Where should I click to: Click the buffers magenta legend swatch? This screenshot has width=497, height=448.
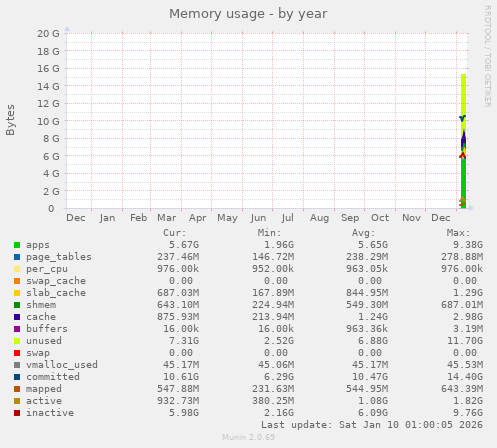17,329
